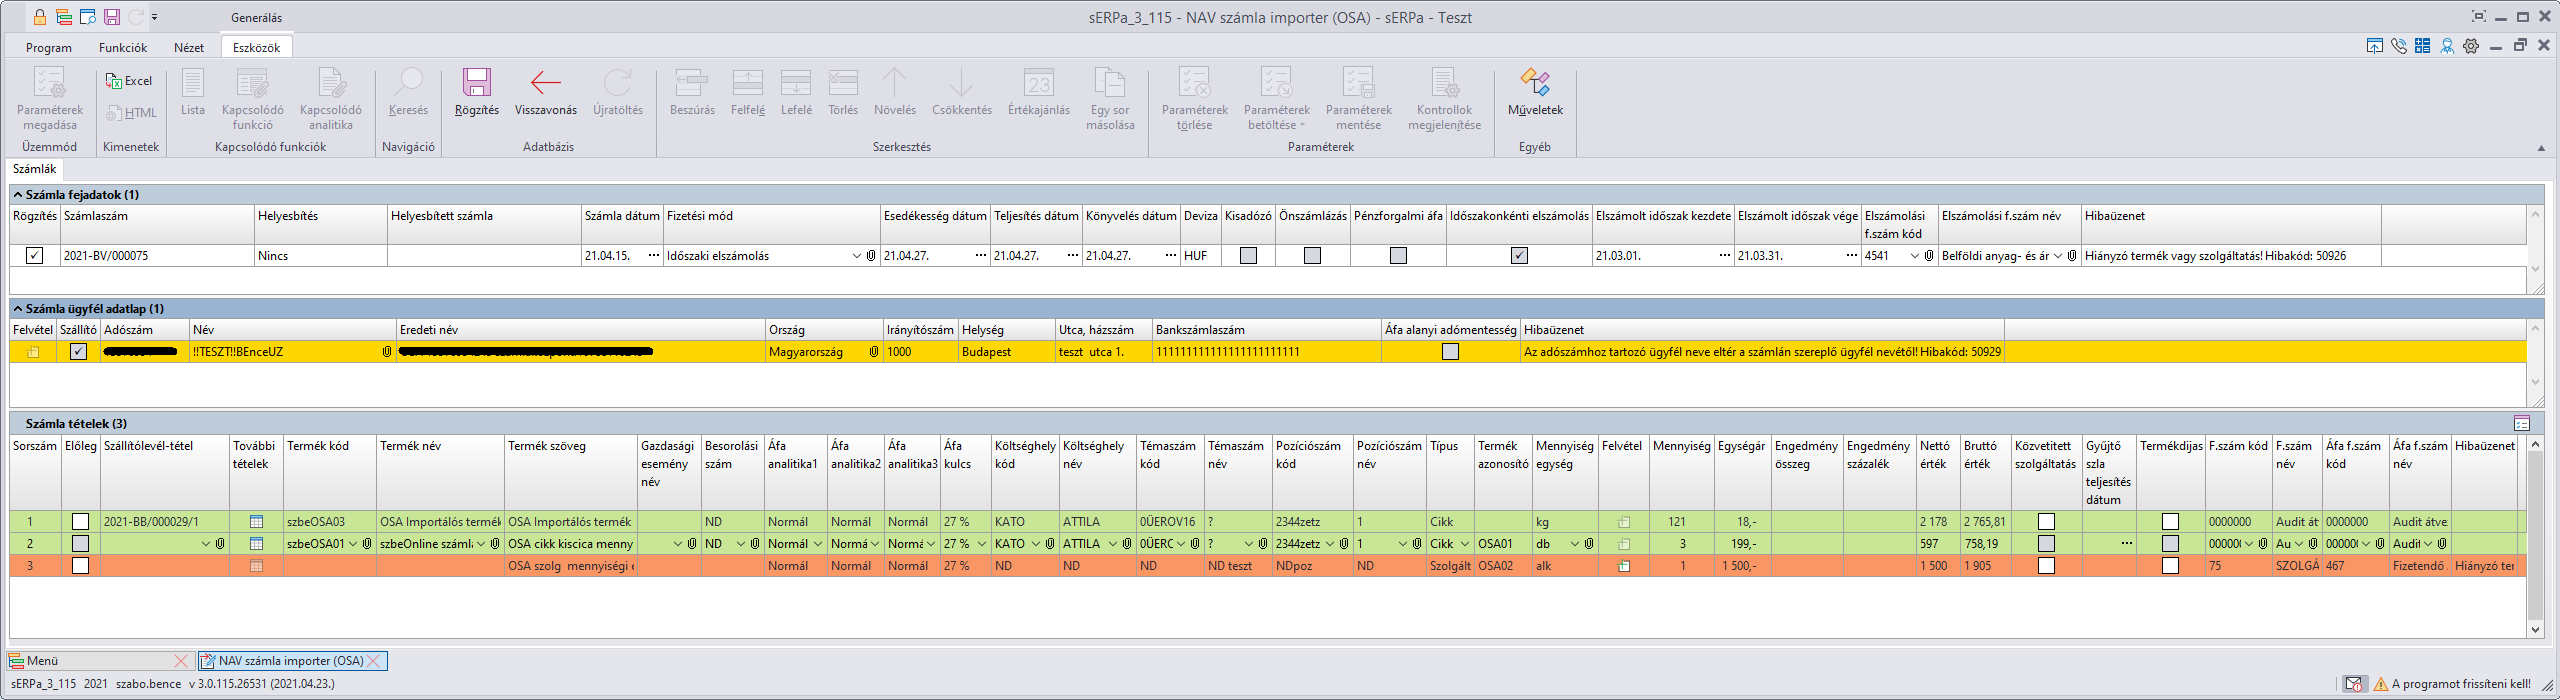Toggle the Szállító checkbox in customer row
Screen dimensions: 2560x700
(79, 352)
